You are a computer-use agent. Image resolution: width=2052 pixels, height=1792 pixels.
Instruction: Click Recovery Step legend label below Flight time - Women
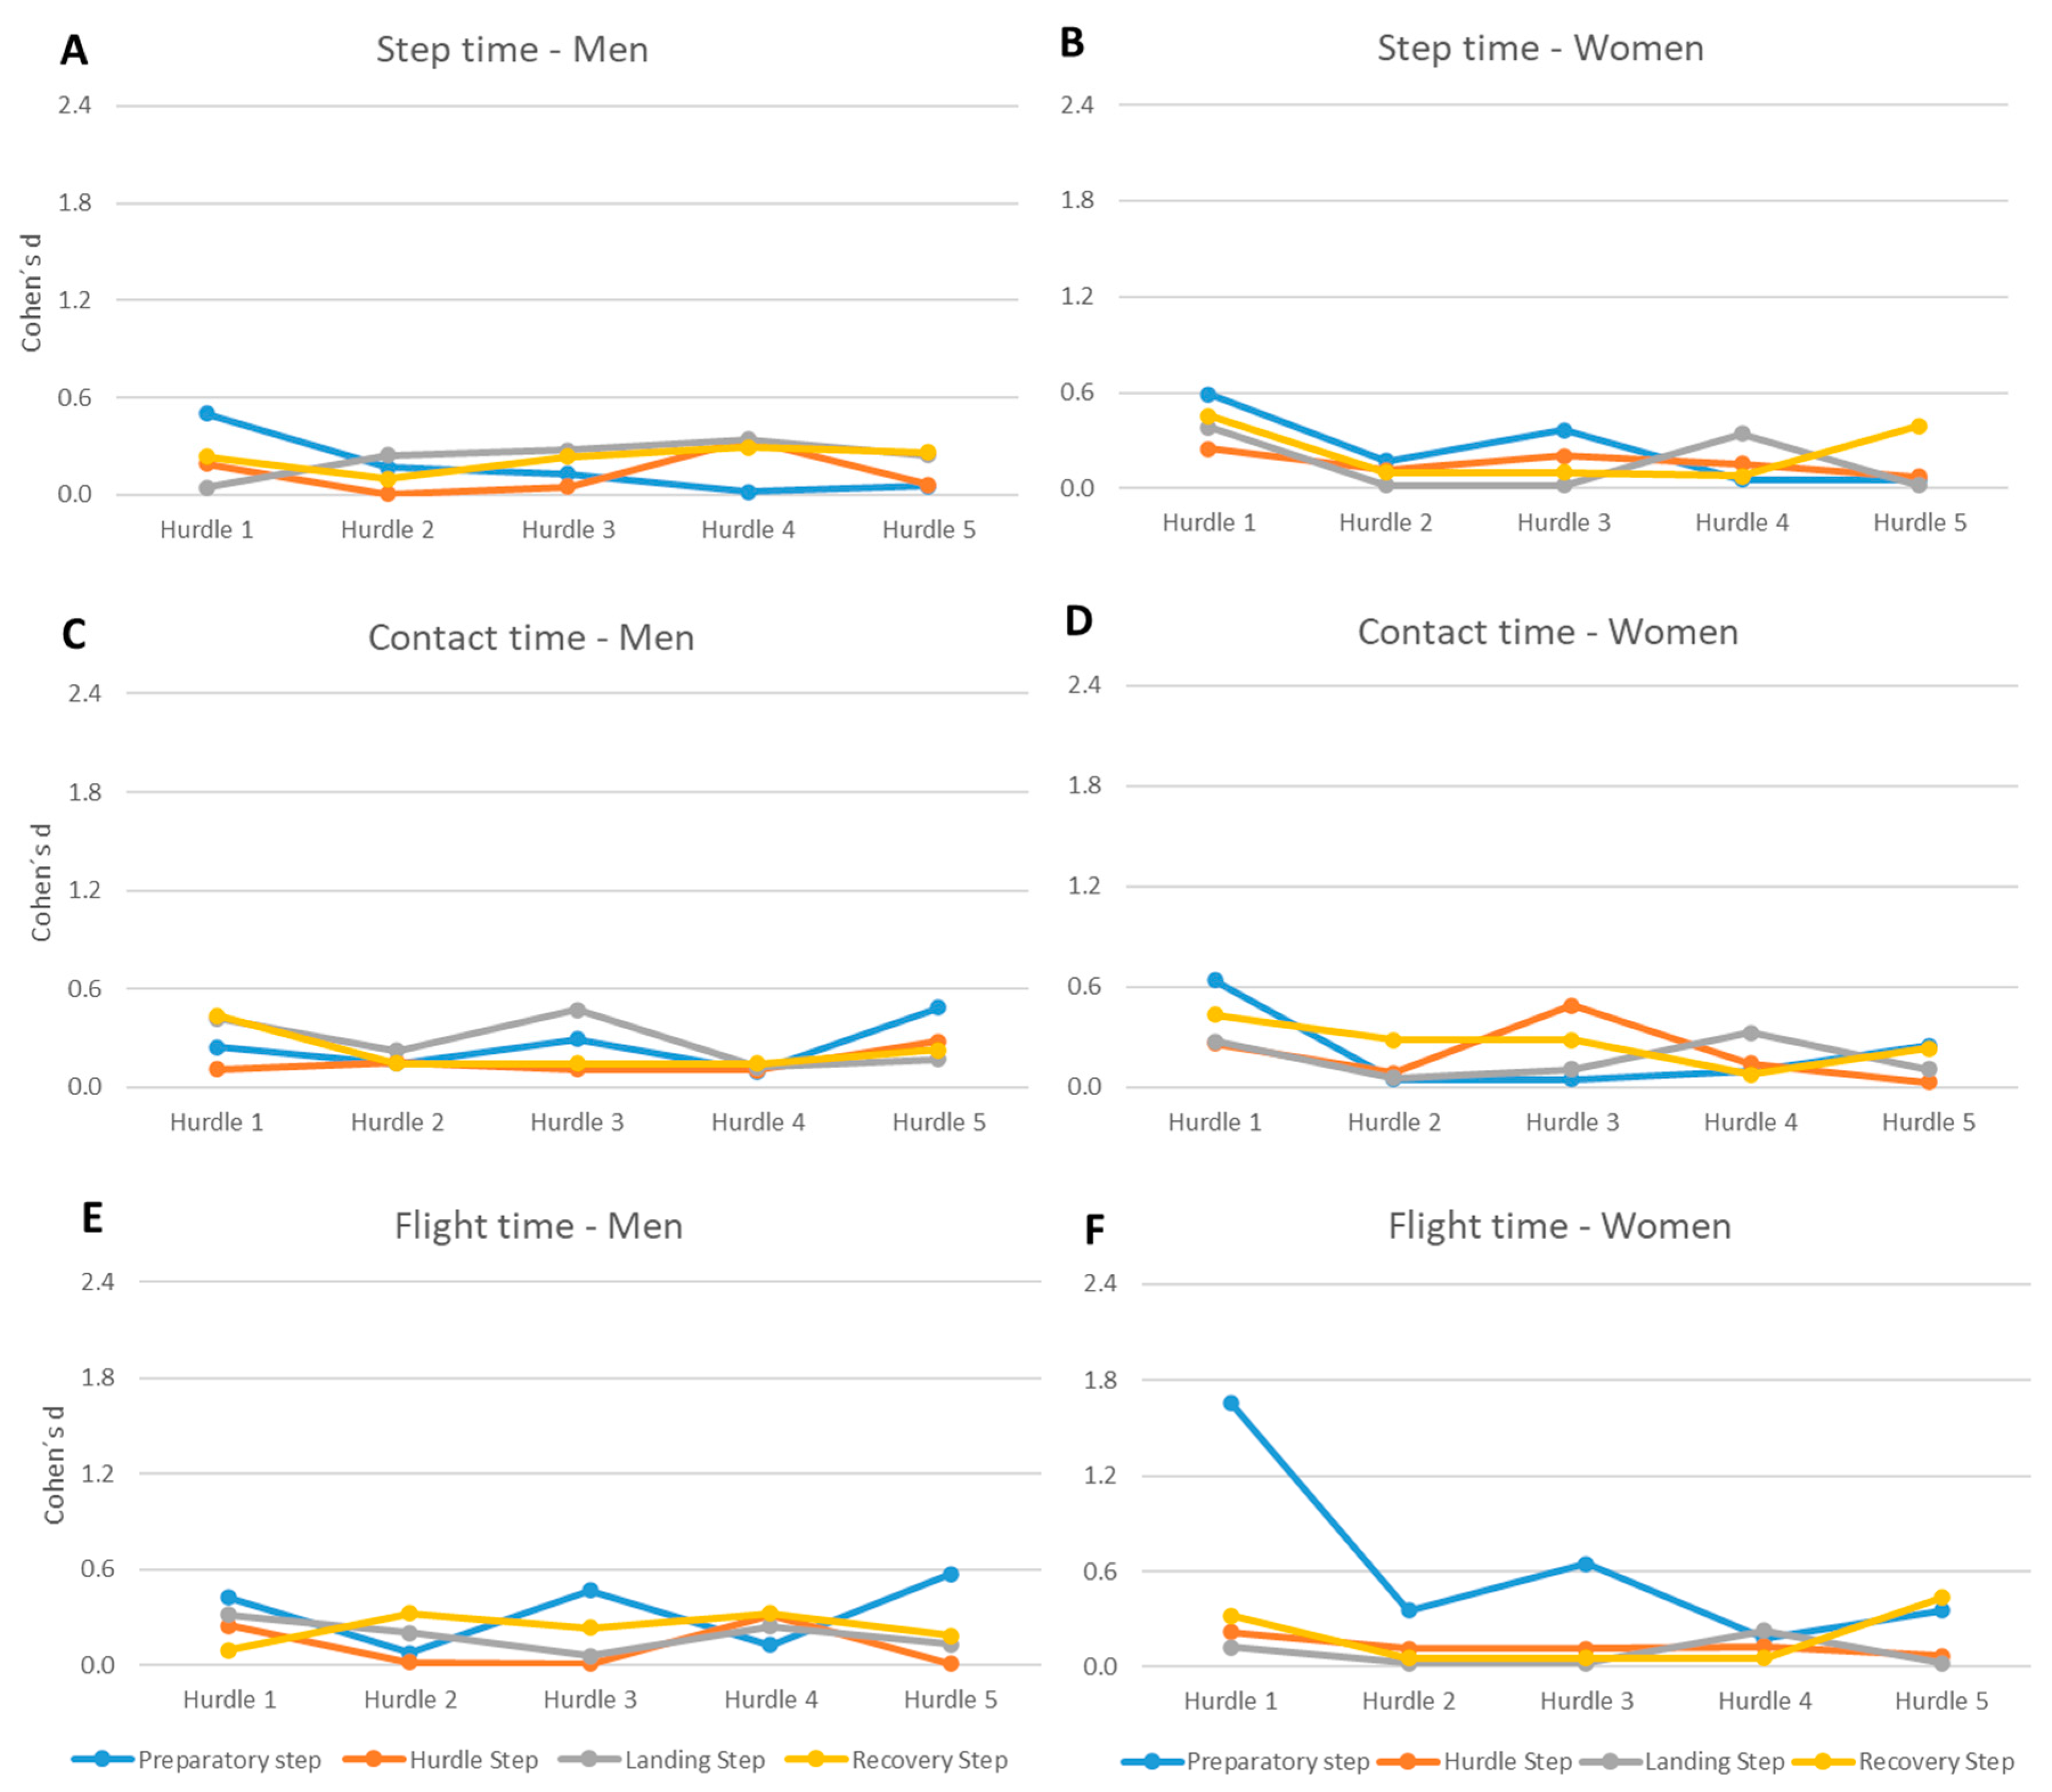pos(1936,1761)
